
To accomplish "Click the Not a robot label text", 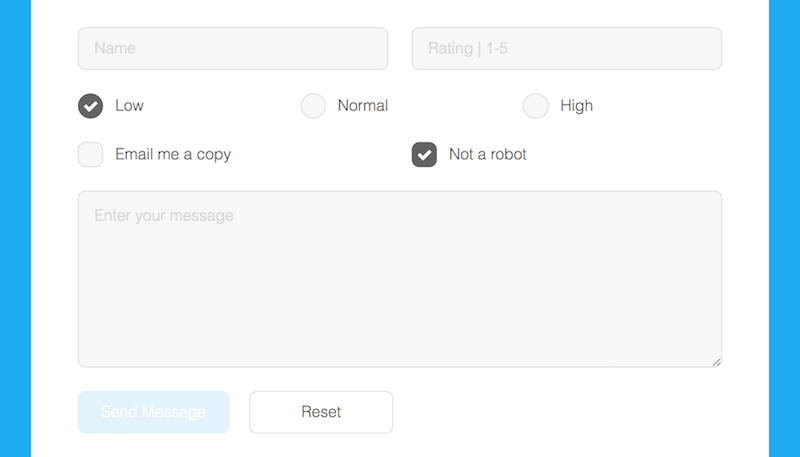I will (x=488, y=154).
